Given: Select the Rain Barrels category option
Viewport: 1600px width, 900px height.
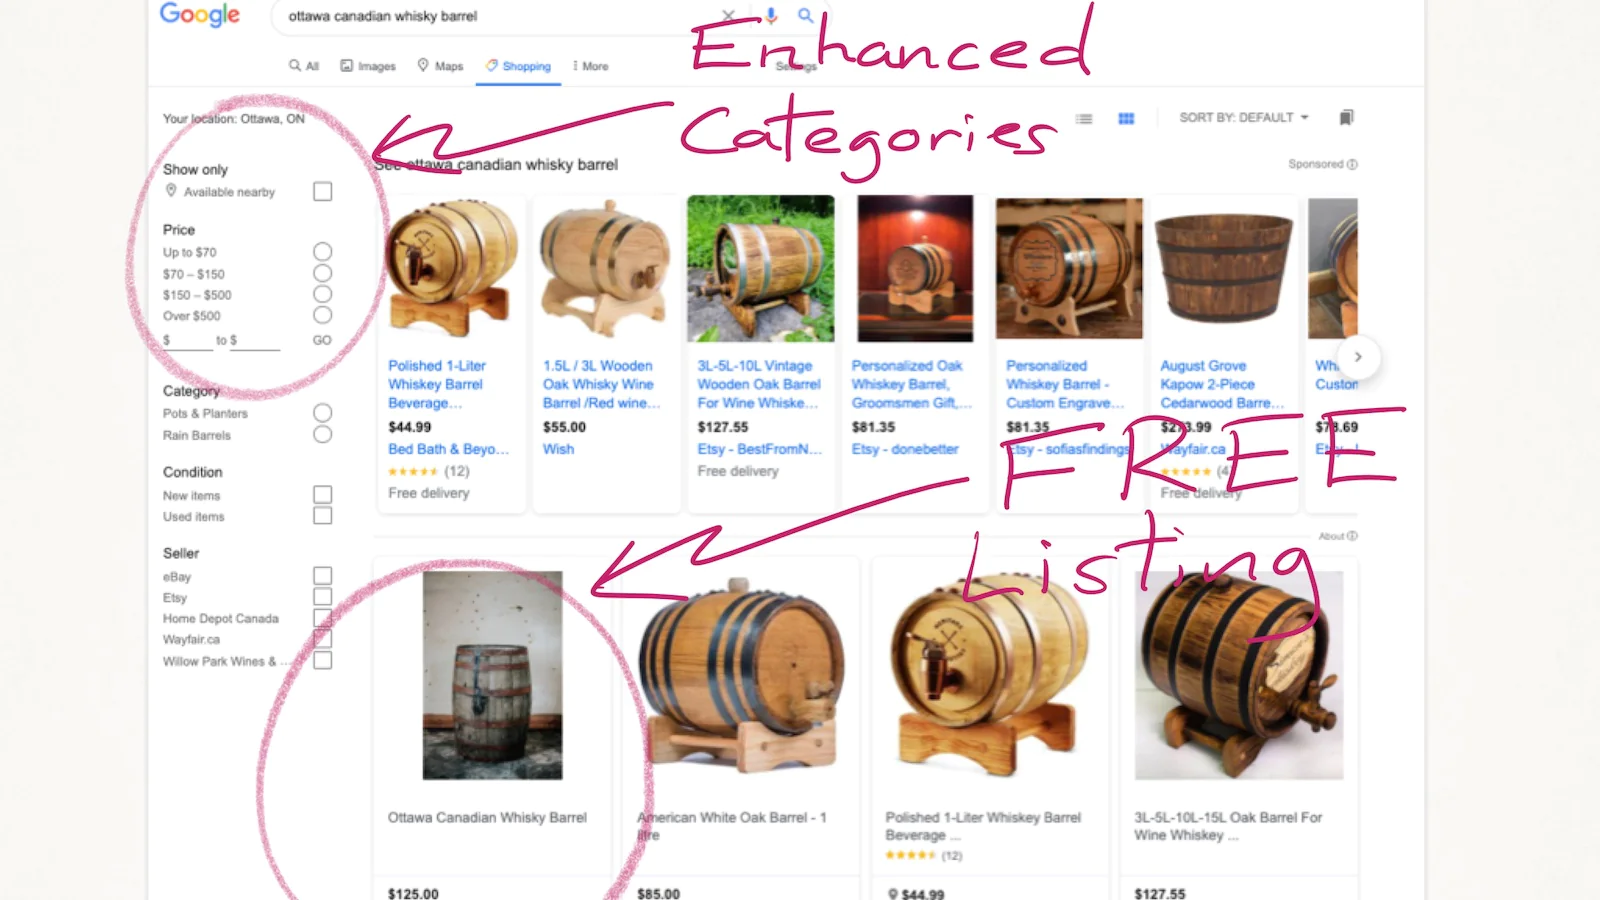Looking at the screenshot, I should pos(322,434).
